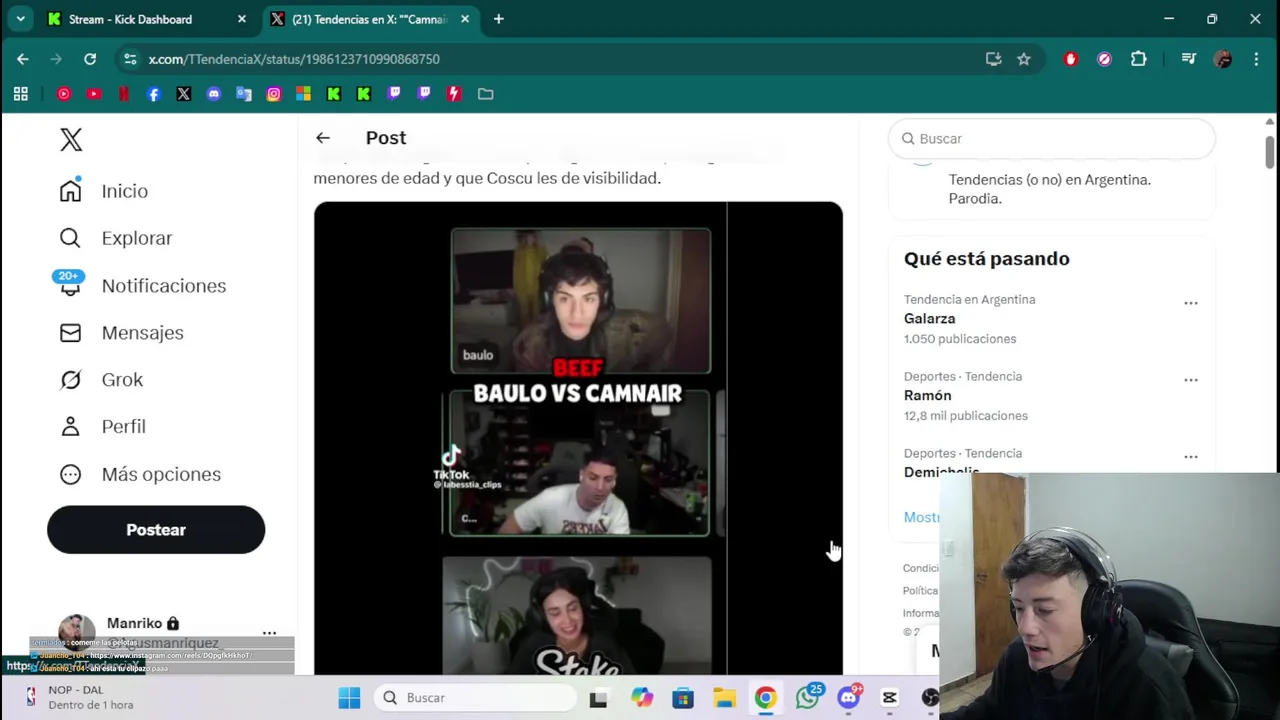This screenshot has width=1280, height=720.
Task: Bookmark this page with the star
Action: coord(1024,59)
